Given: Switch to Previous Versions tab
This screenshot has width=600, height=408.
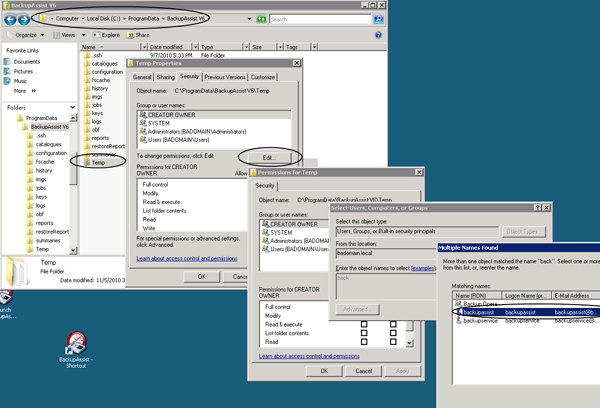Looking at the screenshot, I should click(225, 77).
